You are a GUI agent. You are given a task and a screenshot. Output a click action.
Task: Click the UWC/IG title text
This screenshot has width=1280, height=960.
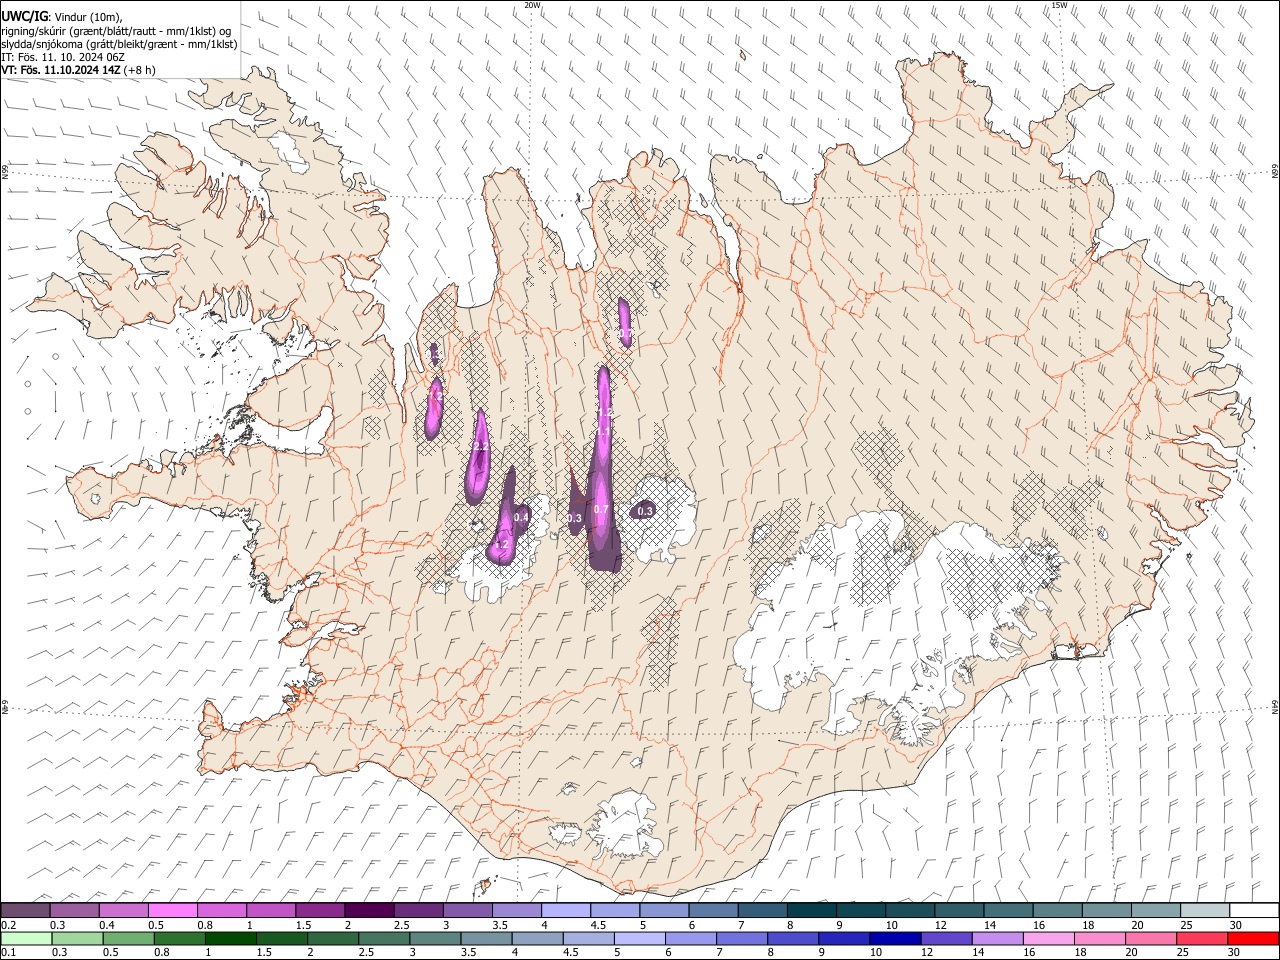coord(23,15)
